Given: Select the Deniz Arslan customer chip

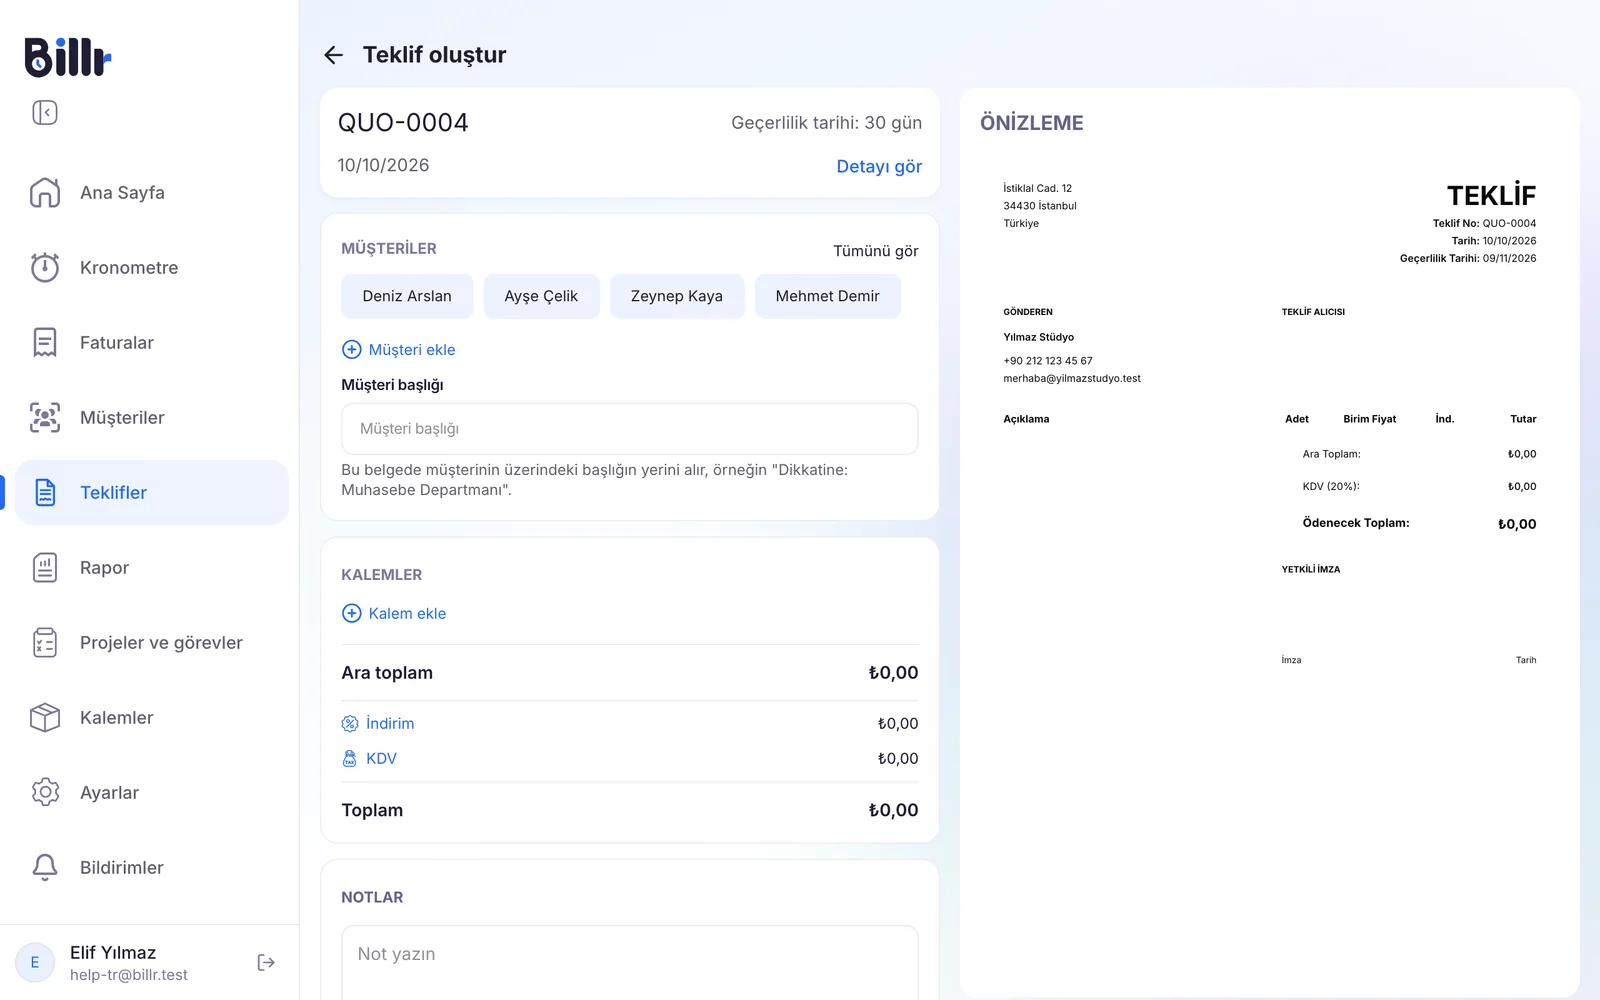Looking at the screenshot, I should [x=407, y=296].
